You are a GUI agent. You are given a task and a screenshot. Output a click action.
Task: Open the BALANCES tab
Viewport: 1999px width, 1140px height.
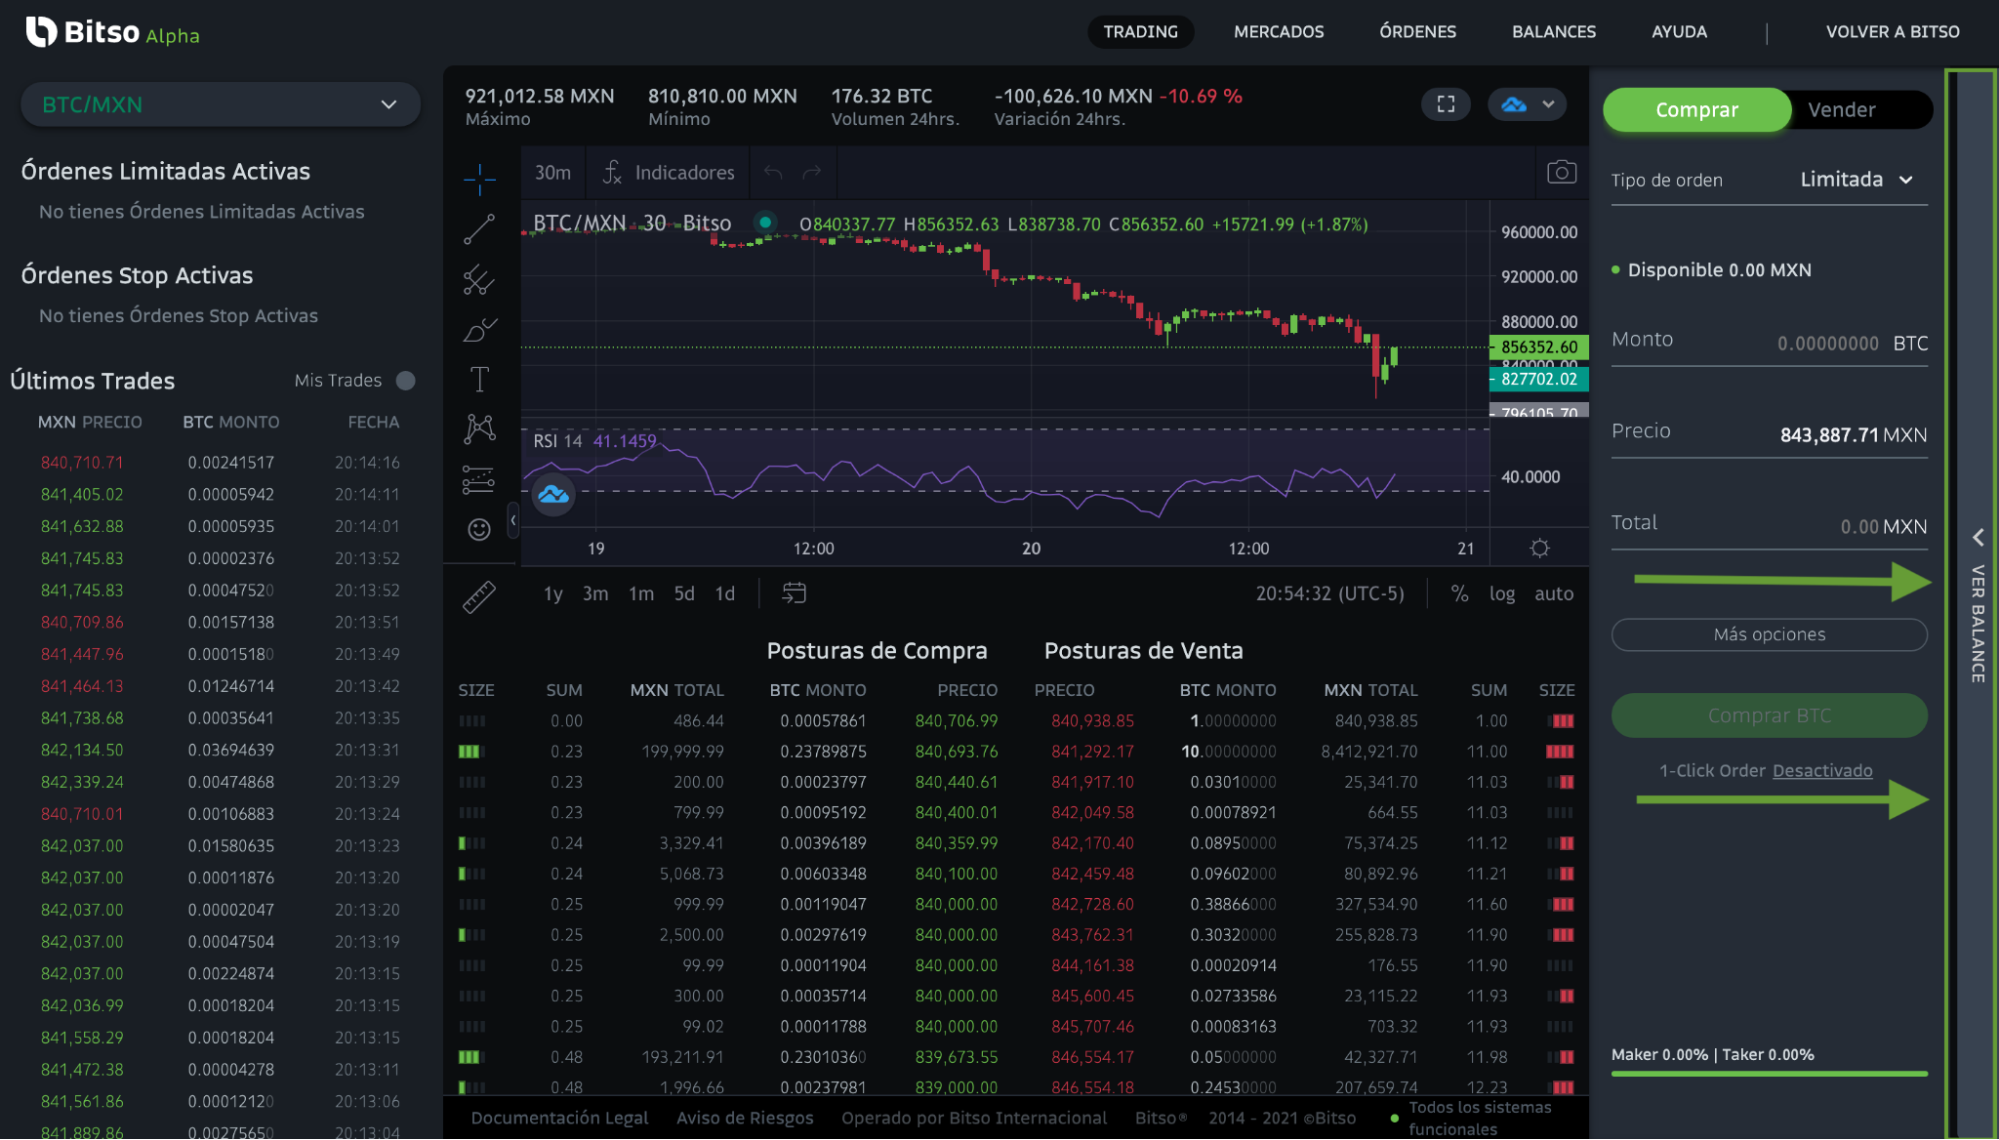tap(1553, 31)
